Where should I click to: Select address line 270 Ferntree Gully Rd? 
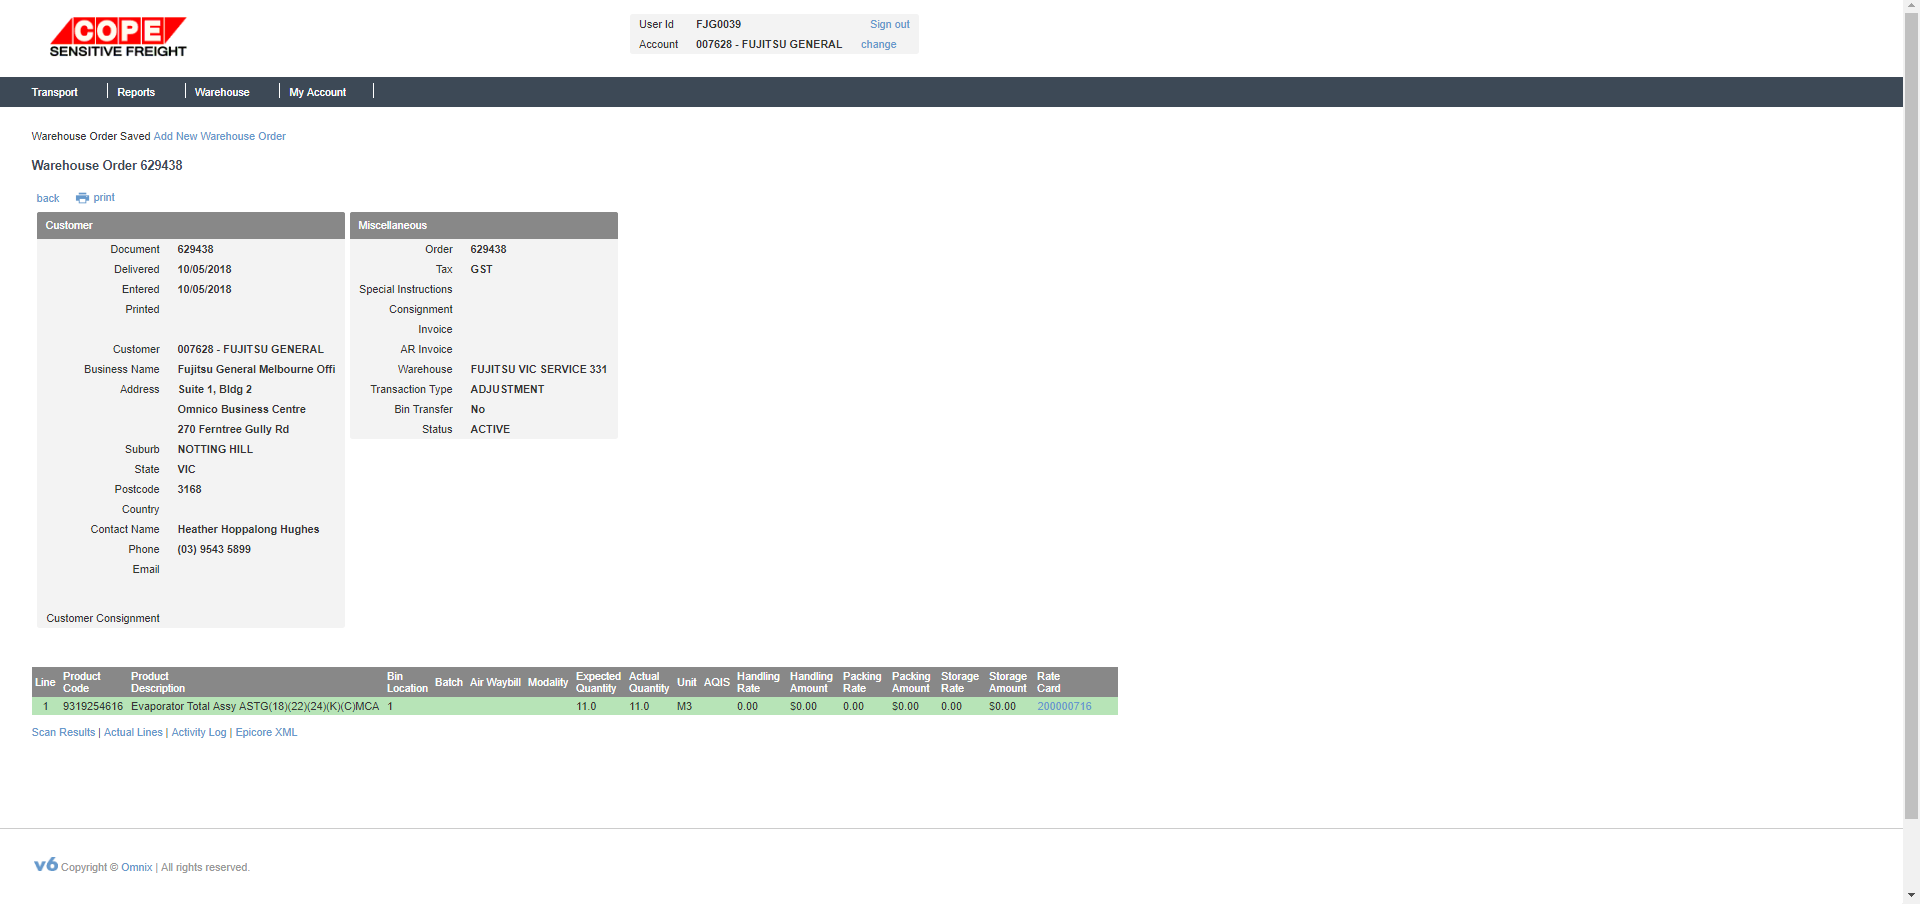(233, 429)
